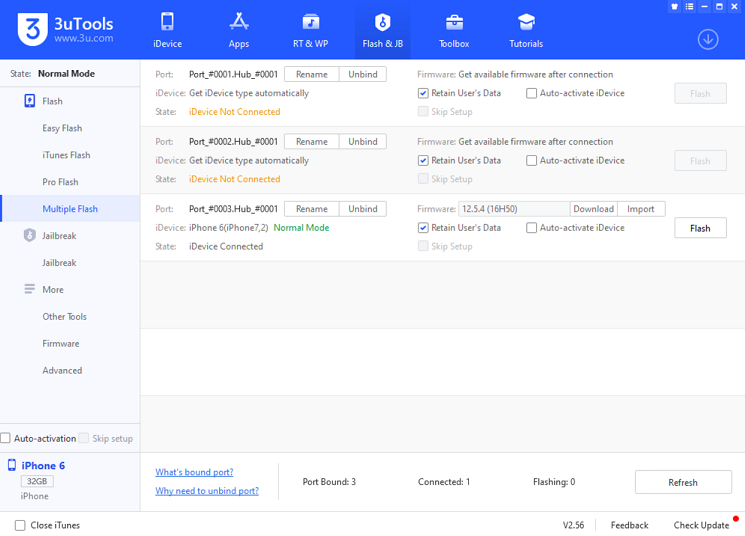Click Skip Setup checkbox for Port_#0003

click(423, 246)
